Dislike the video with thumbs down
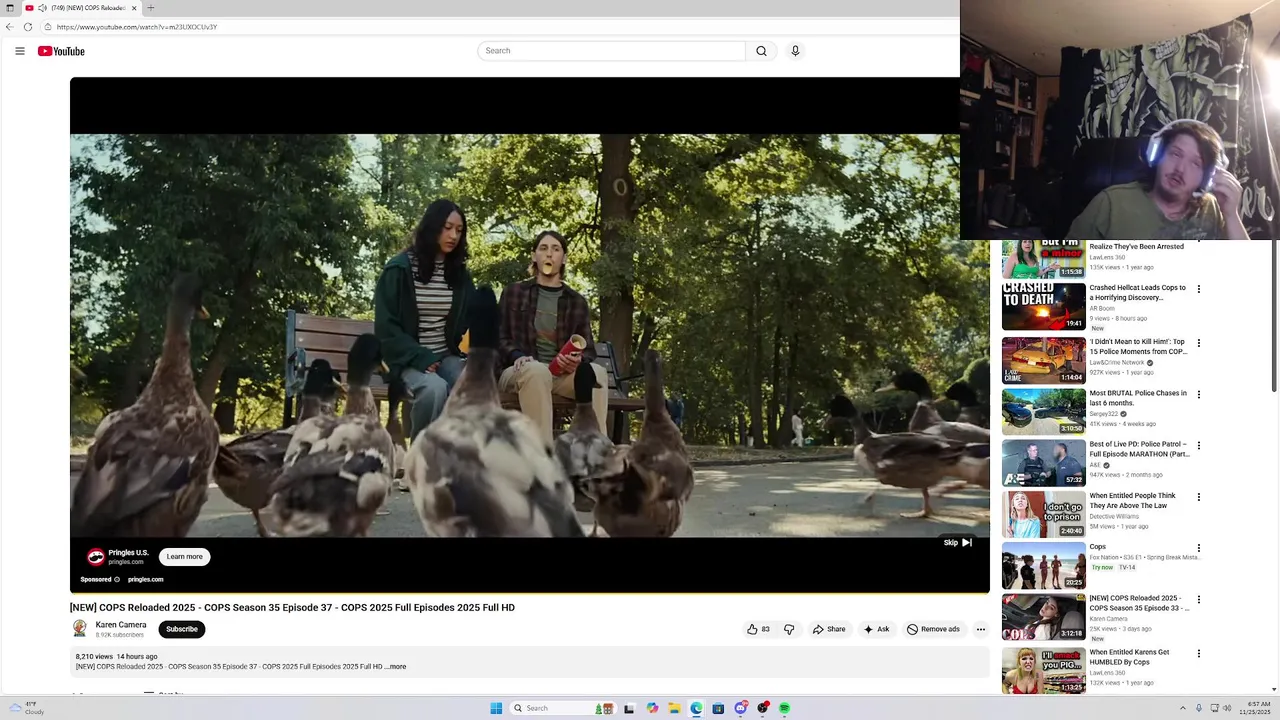1280x720 pixels. click(789, 629)
